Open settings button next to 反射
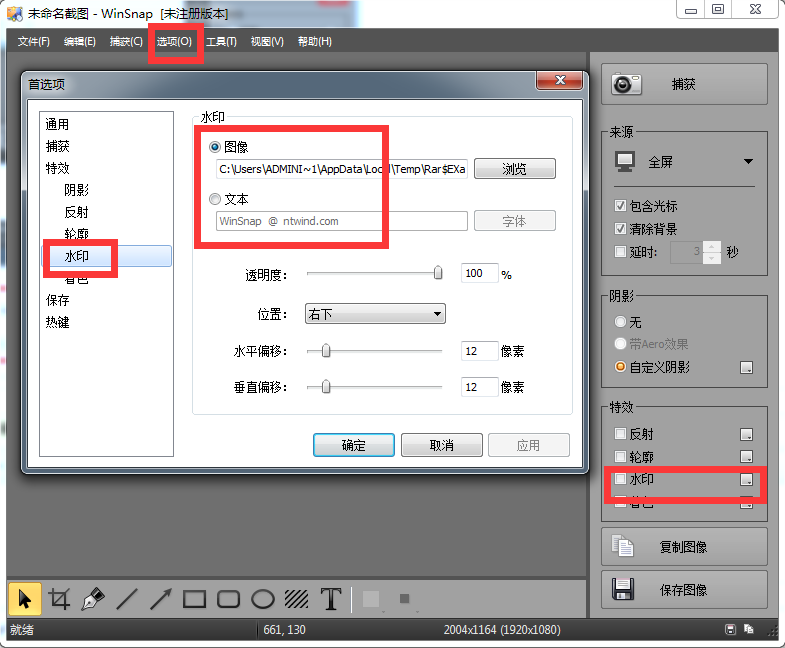 pos(746,434)
